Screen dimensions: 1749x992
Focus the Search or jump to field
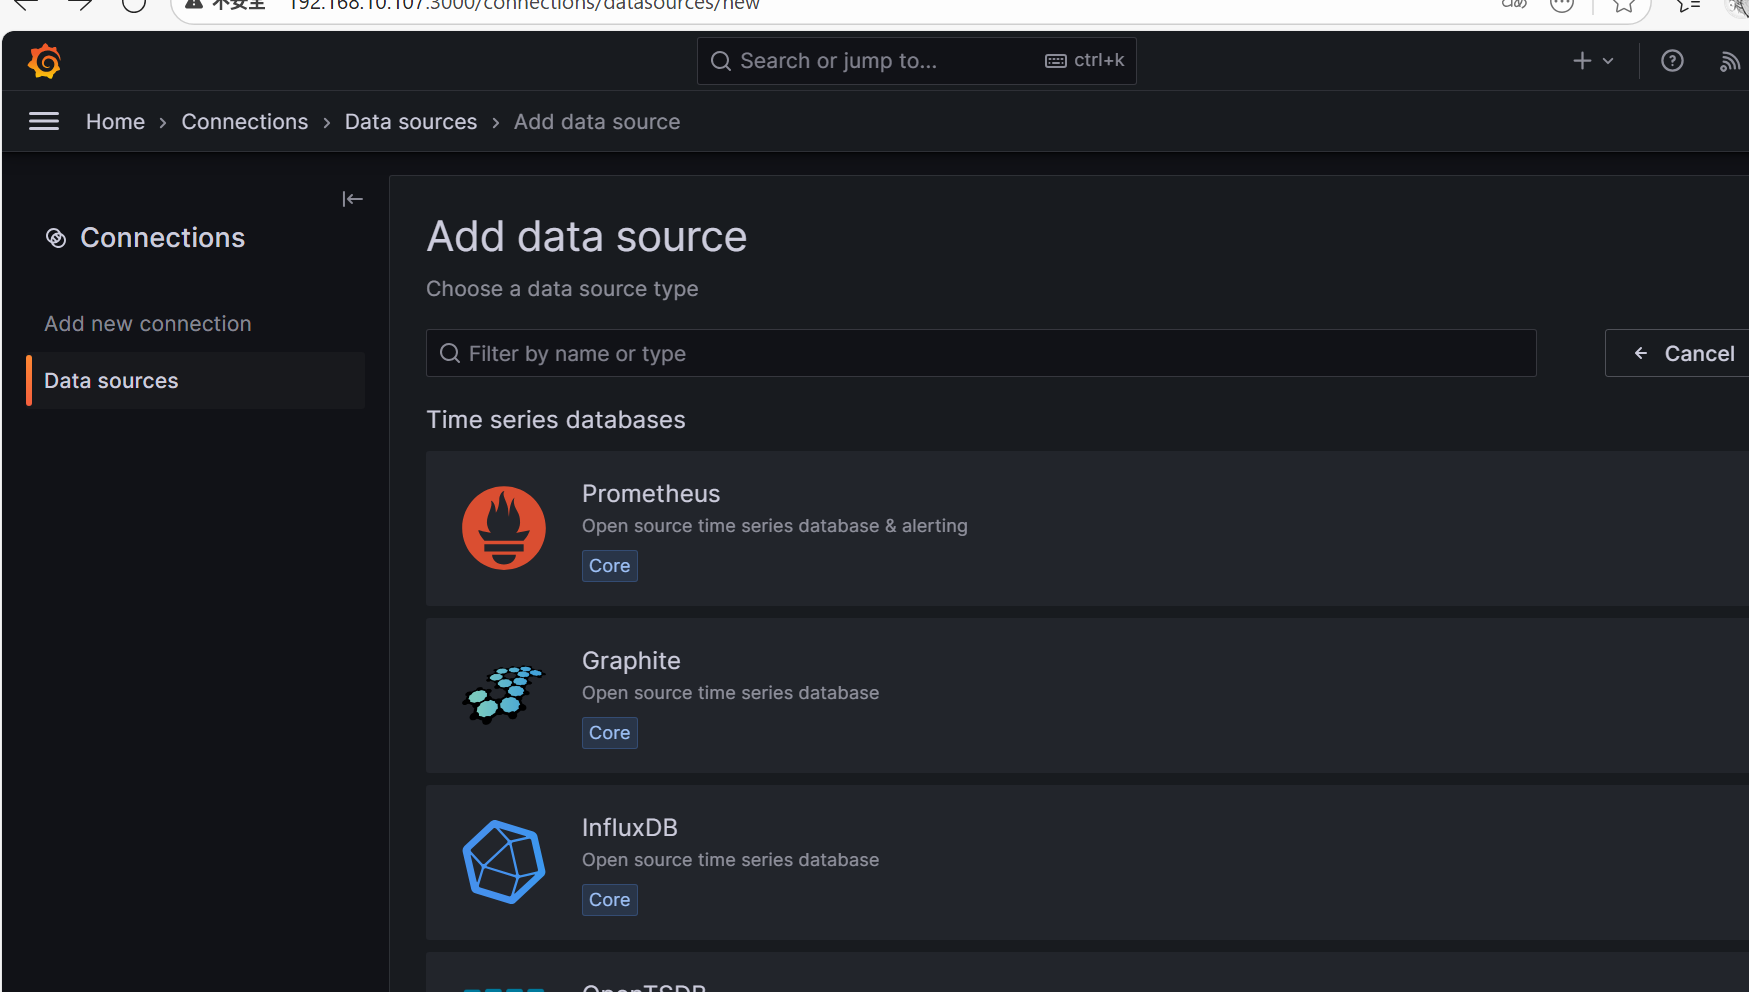pos(916,61)
